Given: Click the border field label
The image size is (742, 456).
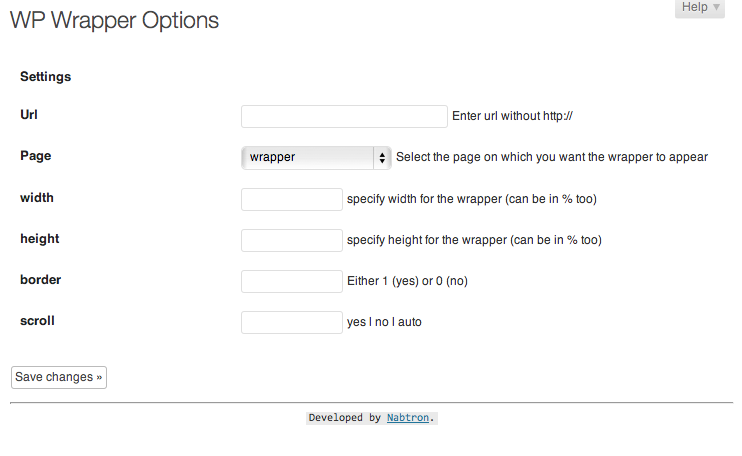Looking at the screenshot, I should tap(41, 280).
